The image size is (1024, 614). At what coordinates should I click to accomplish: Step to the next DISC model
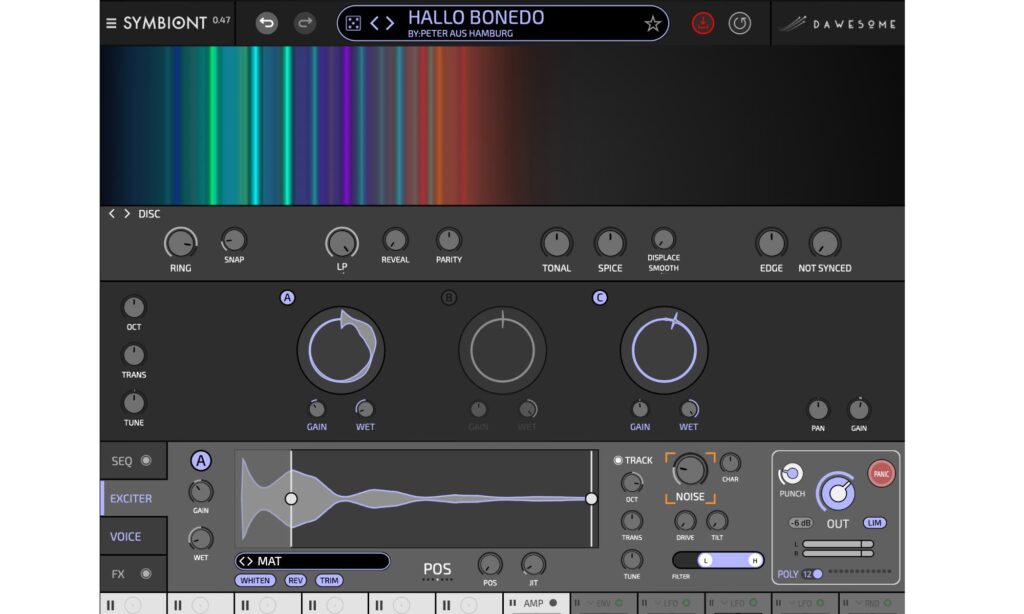tap(127, 214)
